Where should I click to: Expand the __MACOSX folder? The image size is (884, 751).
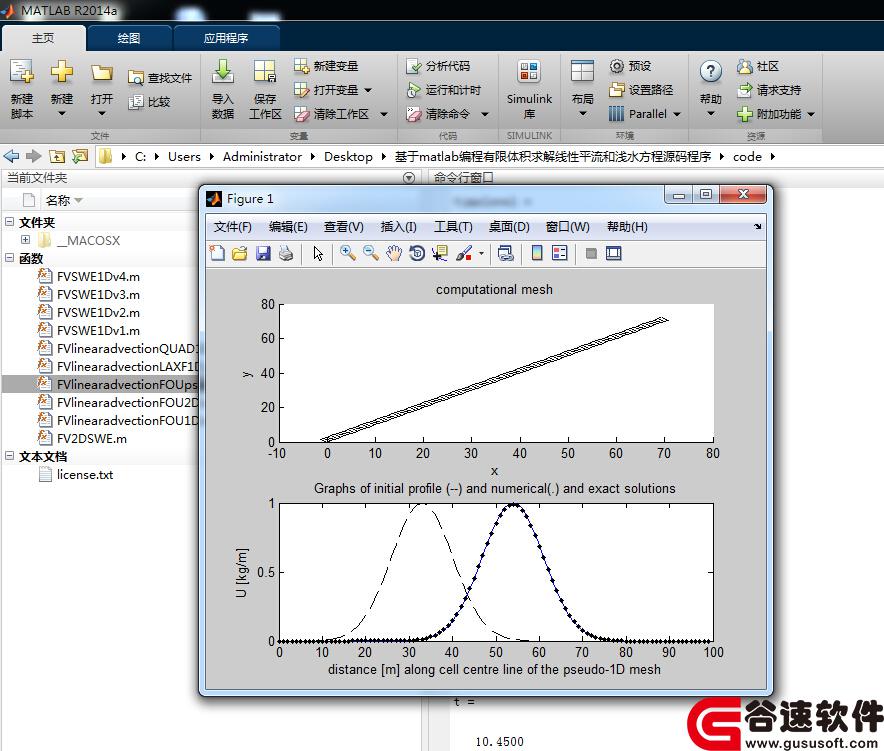(25, 240)
